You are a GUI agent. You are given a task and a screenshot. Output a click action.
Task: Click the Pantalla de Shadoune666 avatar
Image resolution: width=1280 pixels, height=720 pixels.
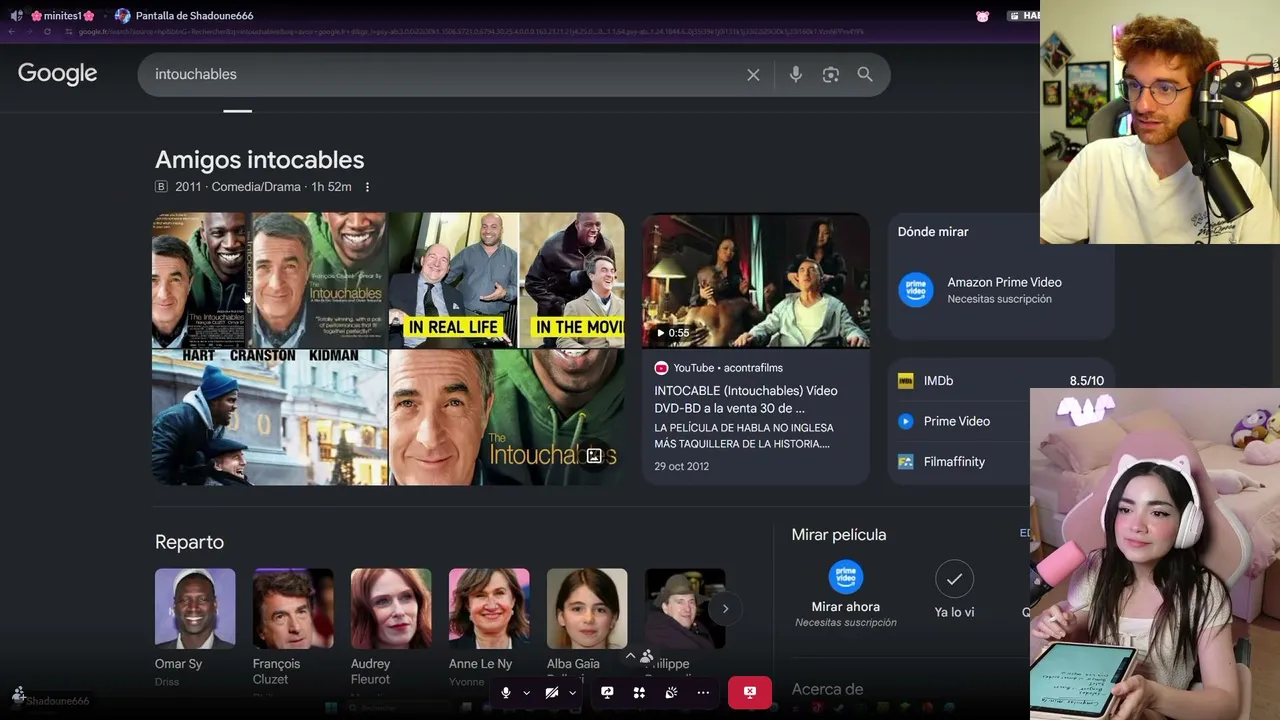click(122, 16)
